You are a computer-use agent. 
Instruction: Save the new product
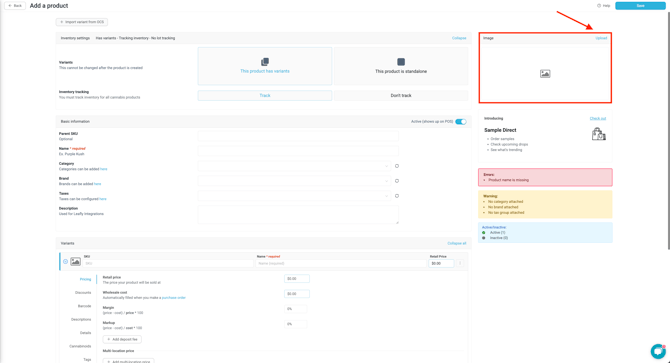[640, 6]
